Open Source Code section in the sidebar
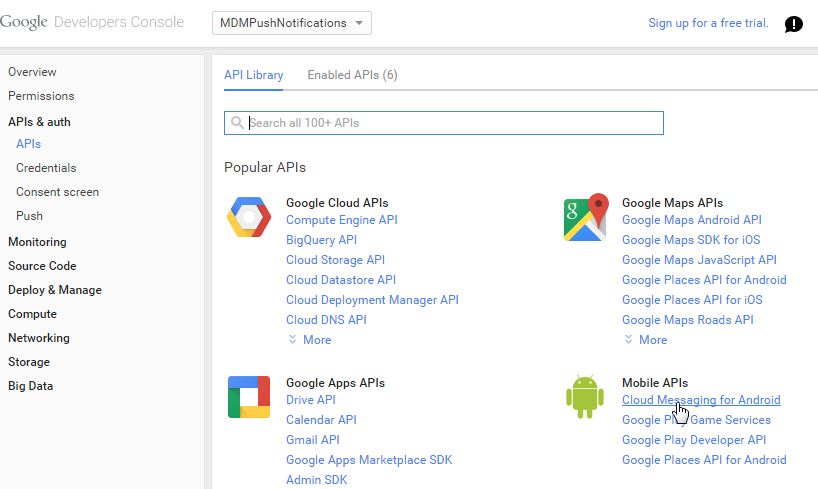Image resolution: width=818 pixels, height=489 pixels. point(42,266)
